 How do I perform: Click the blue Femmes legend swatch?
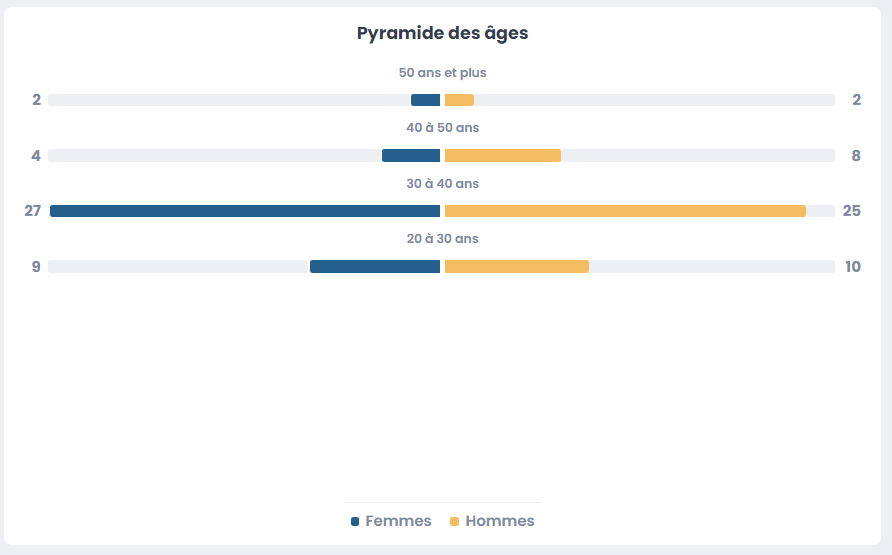tap(355, 522)
